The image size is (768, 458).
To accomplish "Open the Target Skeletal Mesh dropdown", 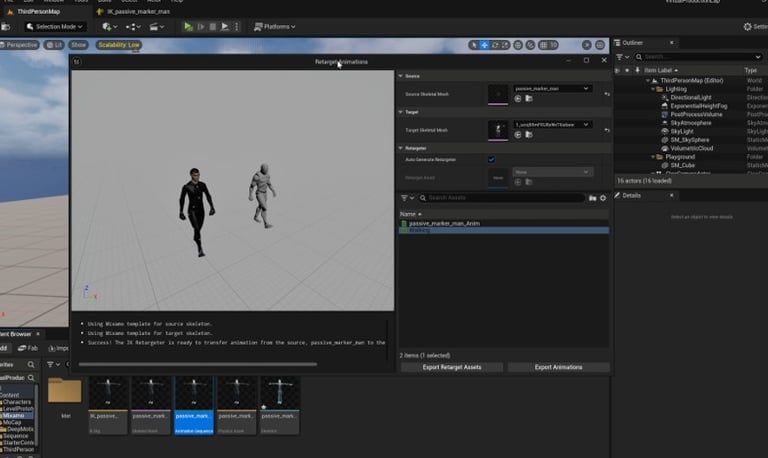I will [x=552, y=124].
